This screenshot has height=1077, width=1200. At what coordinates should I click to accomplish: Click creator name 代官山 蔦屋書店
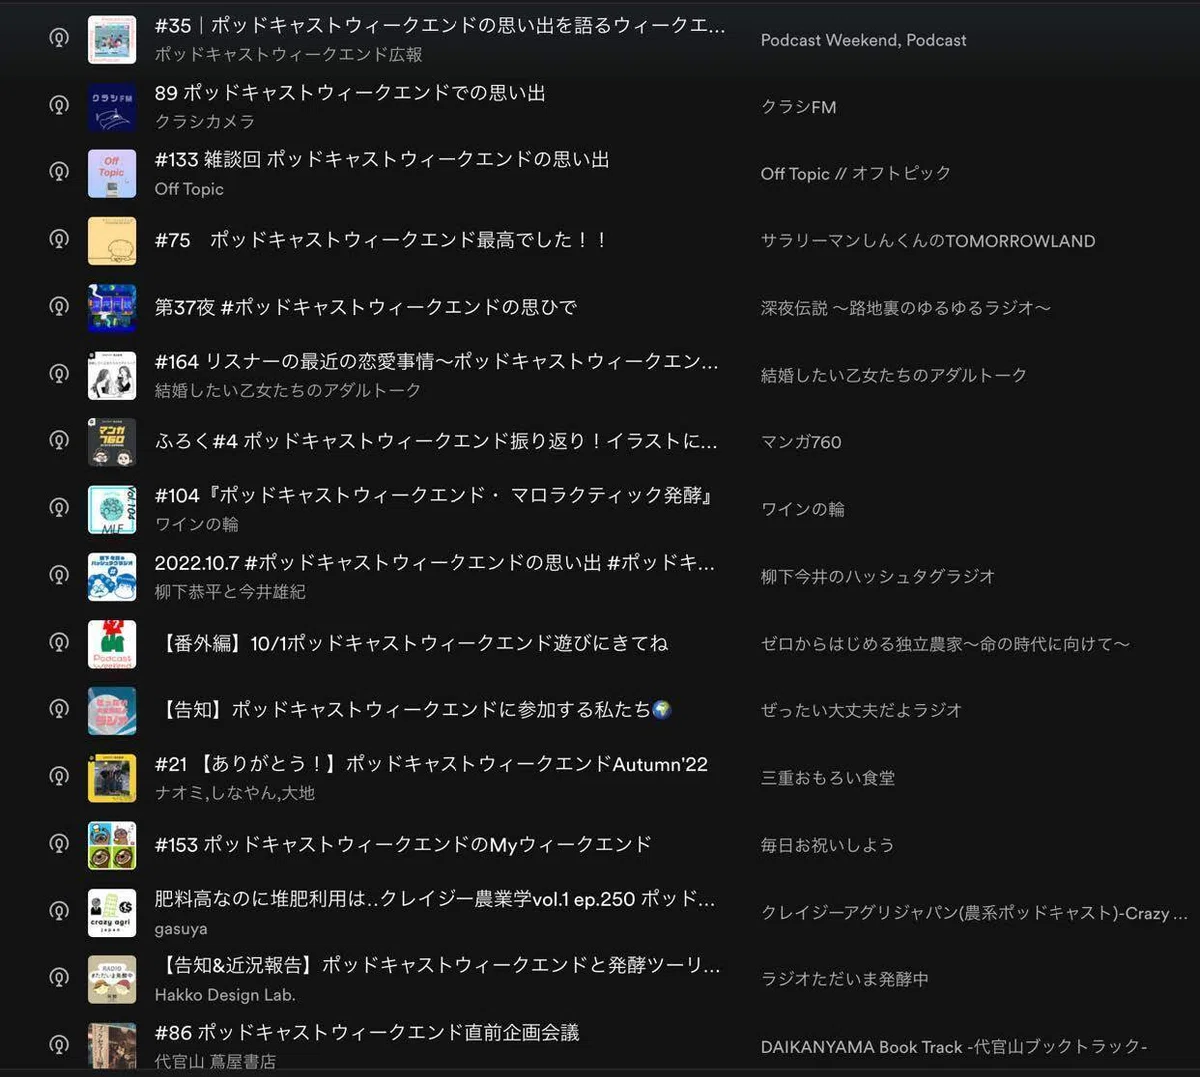pyautogui.click(x=215, y=1061)
